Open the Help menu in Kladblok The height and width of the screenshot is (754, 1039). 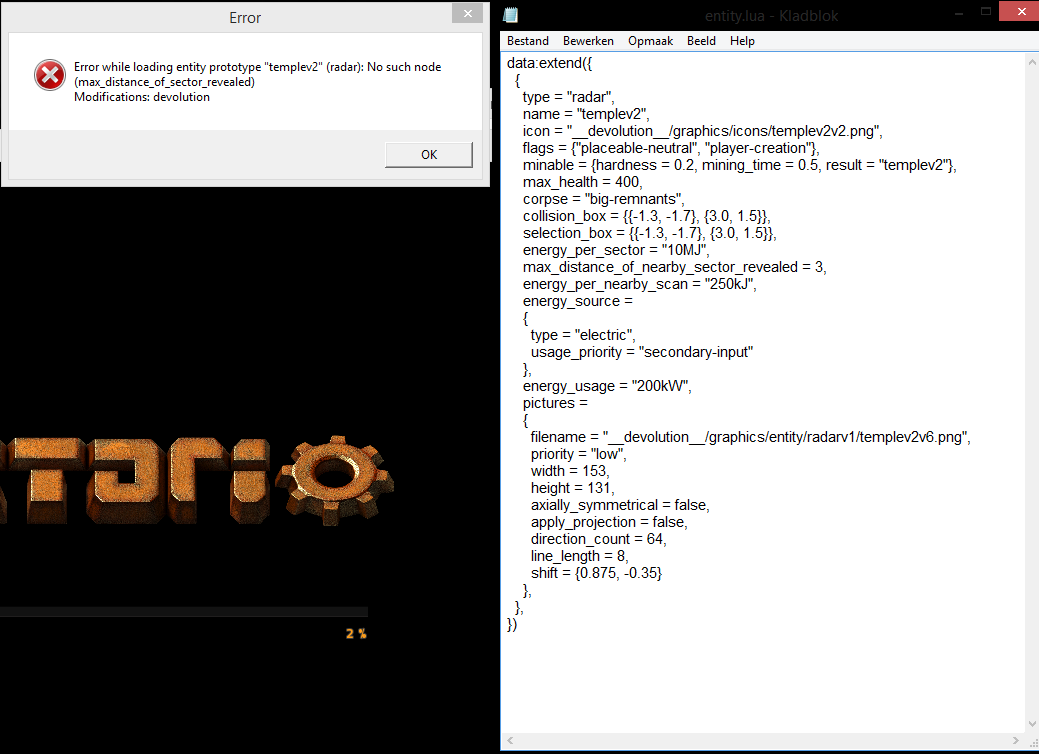point(742,41)
